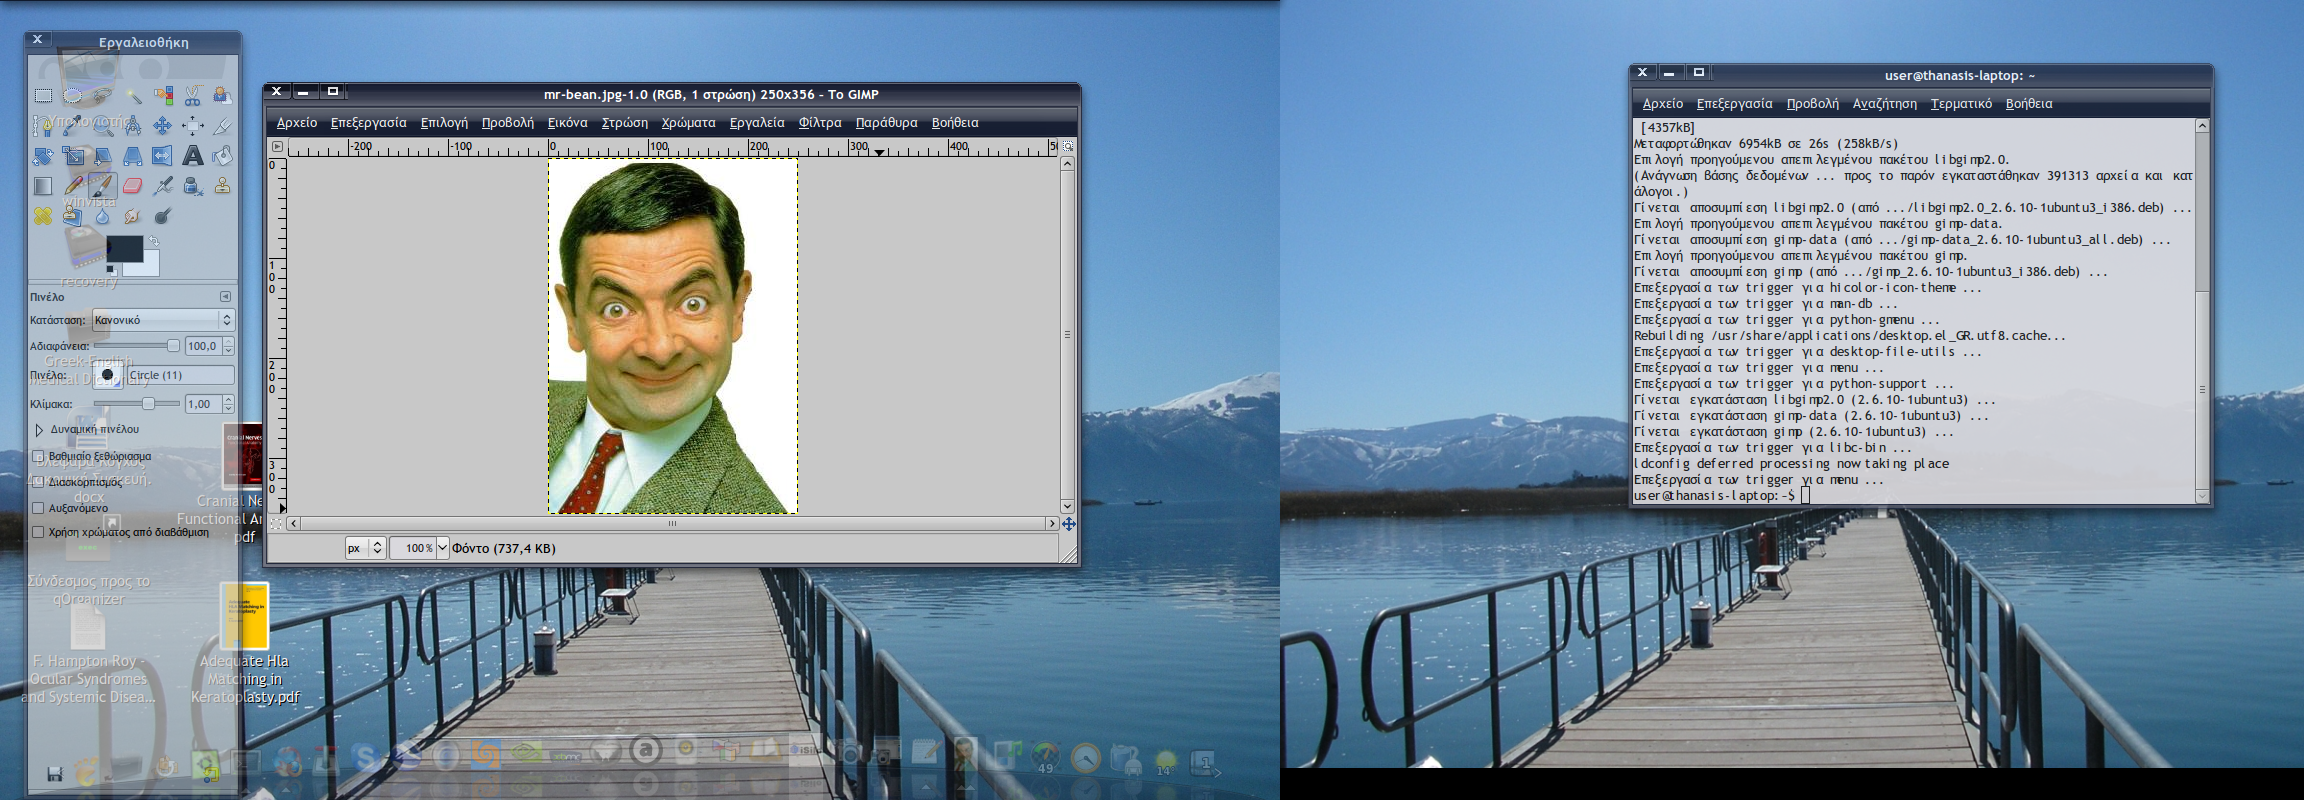Select the Eraser tool
This screenshot has height=800, width=2304.
pyautogui.click(x=133, y=186)
